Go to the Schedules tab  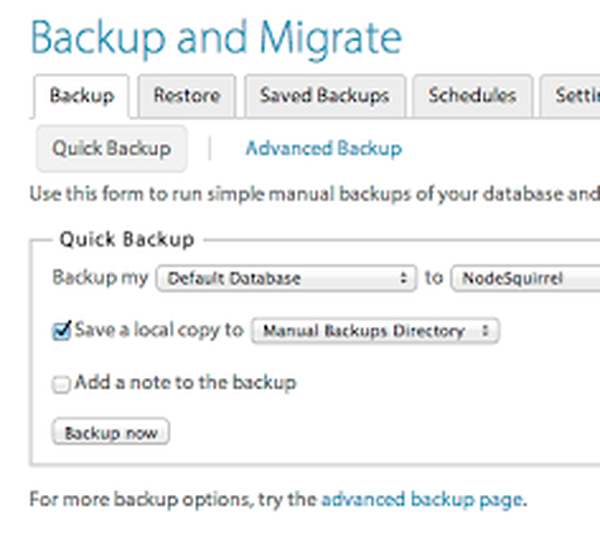tap(472, 96)
